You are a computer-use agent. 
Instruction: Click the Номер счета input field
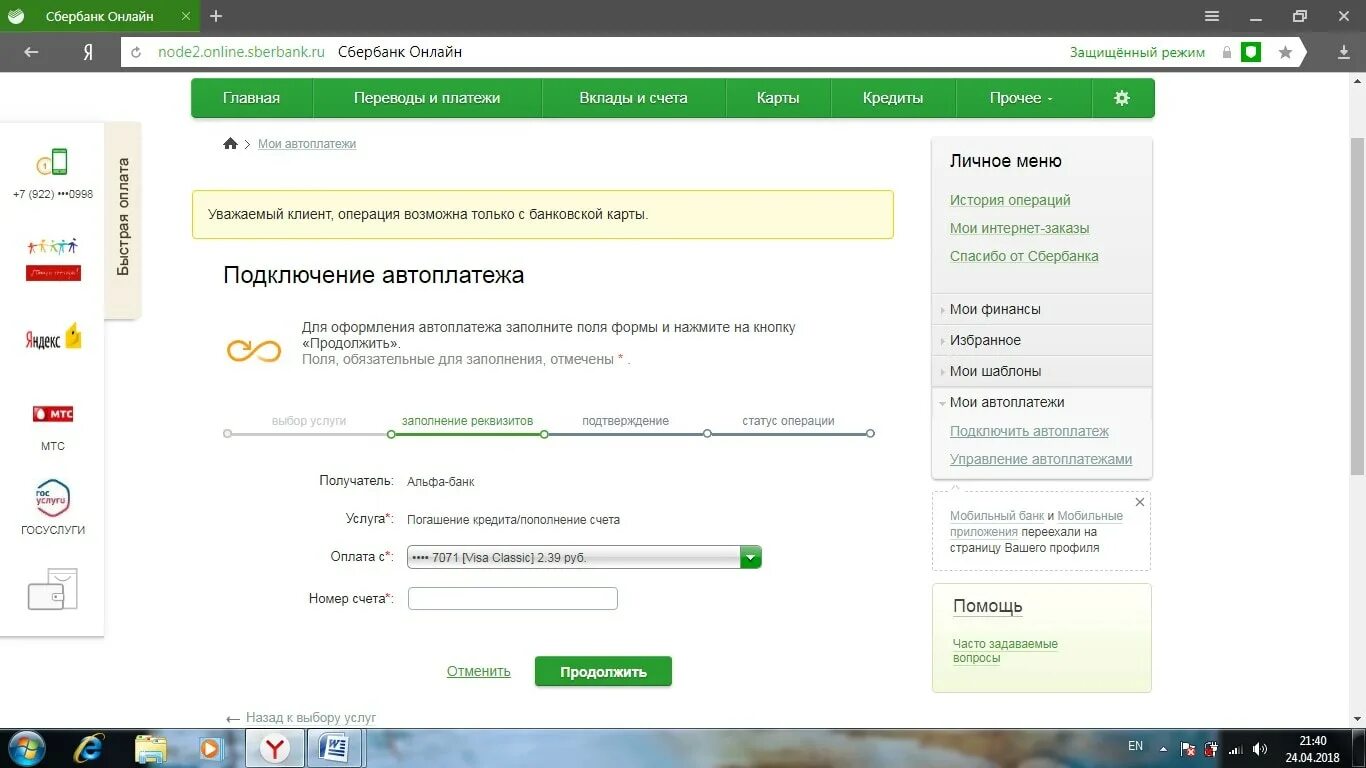click(x=513, y=598)
